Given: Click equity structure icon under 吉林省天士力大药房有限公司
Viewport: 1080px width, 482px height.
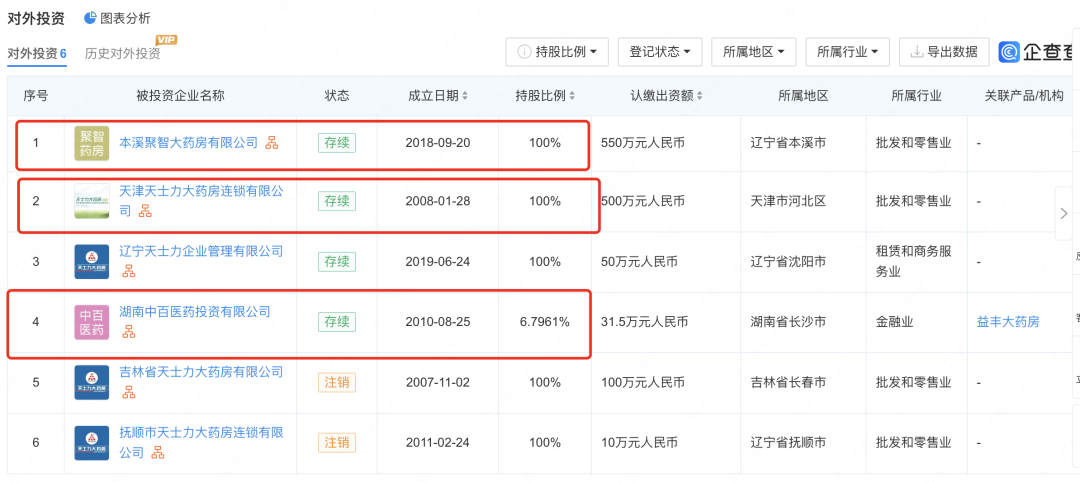Looking at the screenshot, I should (128, 392).
